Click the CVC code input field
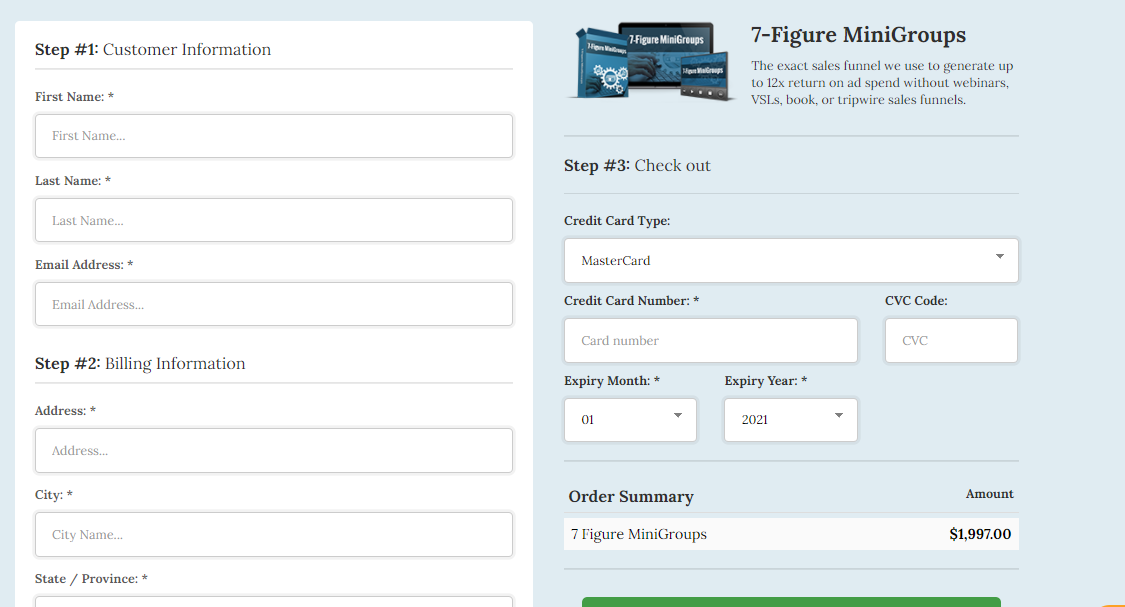Screen dimensions: 1125x607 951,341
